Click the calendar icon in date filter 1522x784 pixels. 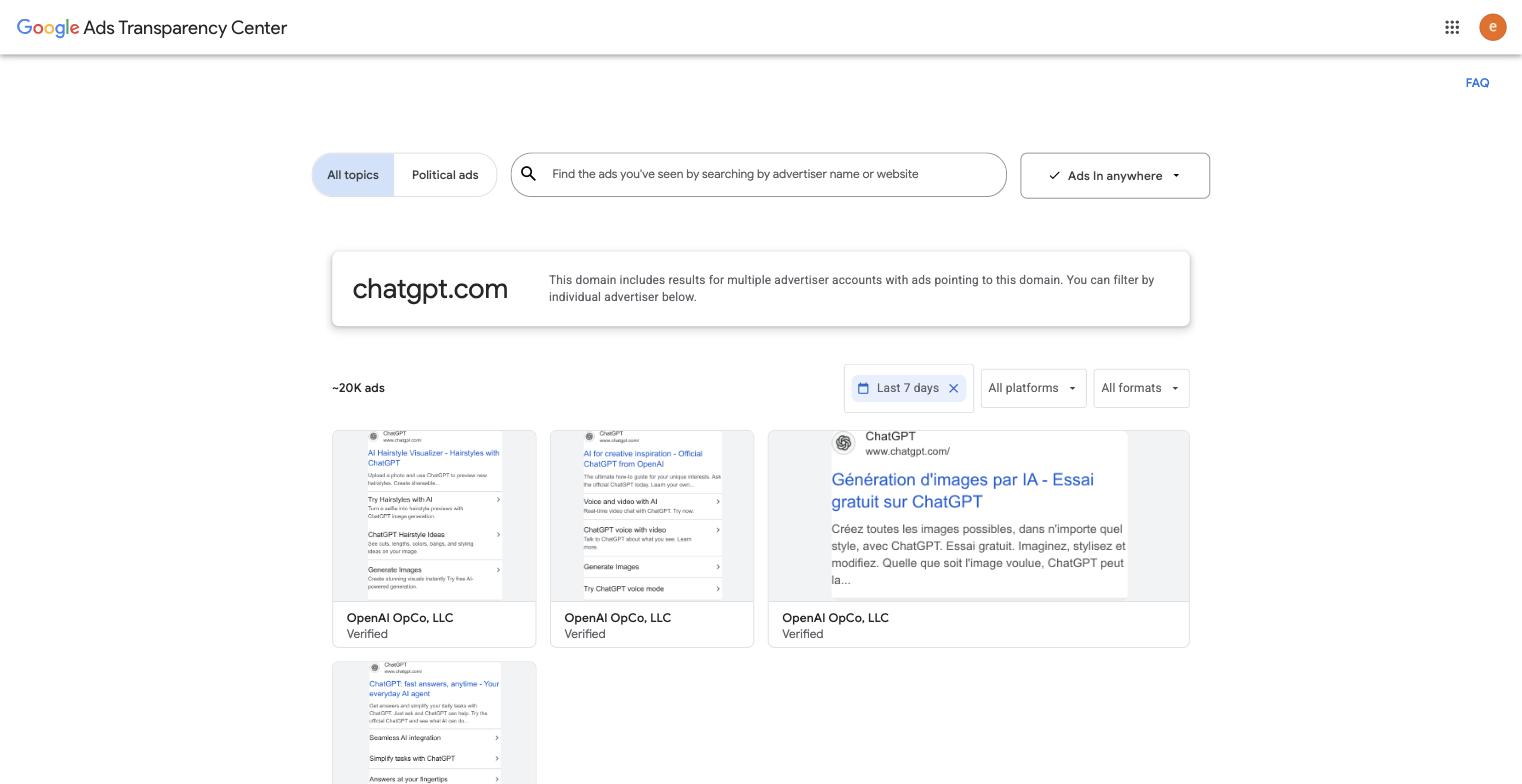click(x=863, y=388)
